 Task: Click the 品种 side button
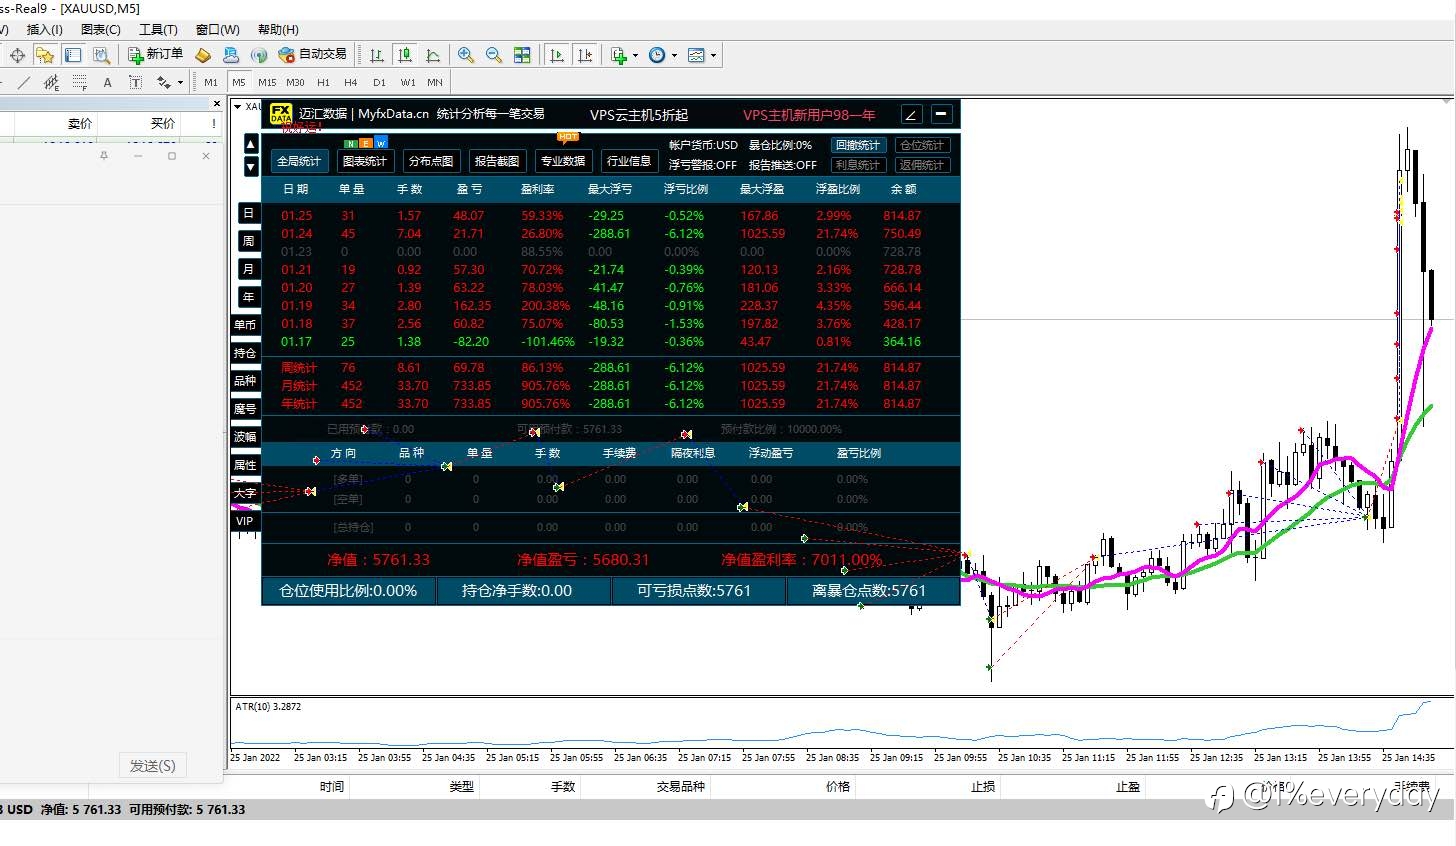(x=245, y=381)
